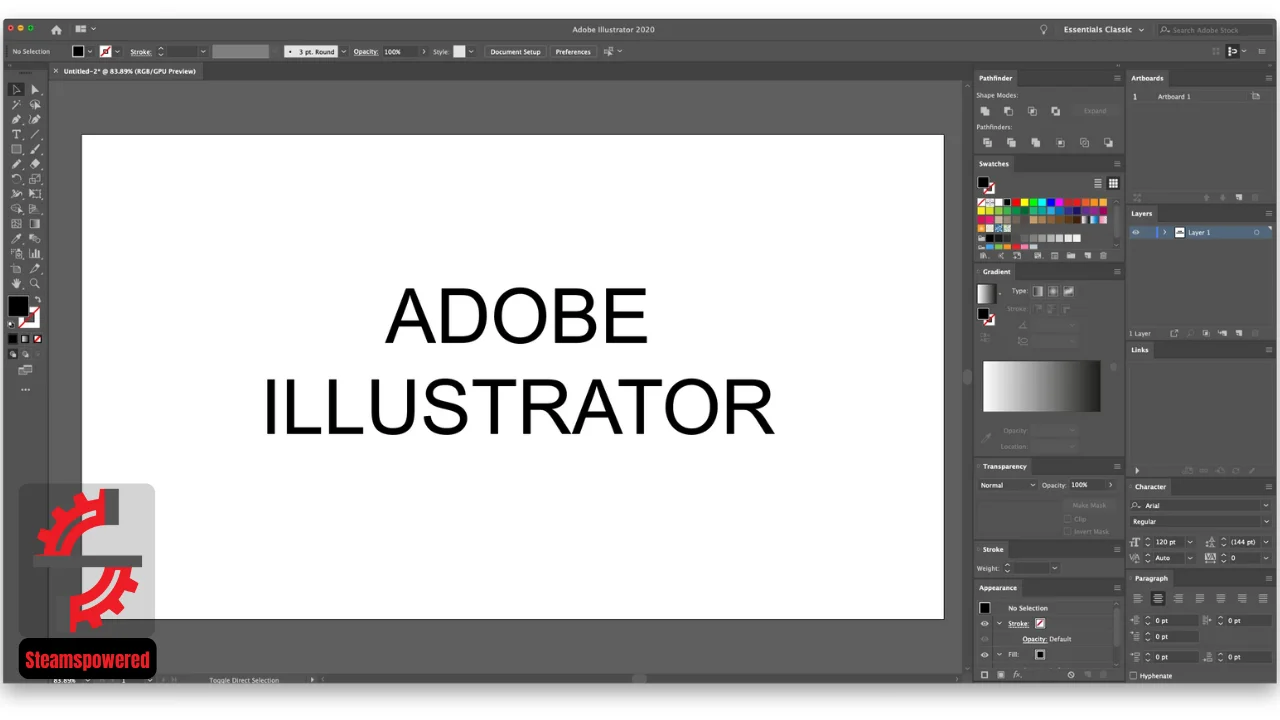This screenshot has width=1280, height=720.
Task: Toggle visibility of Layer 1
Action: pos(1135,232)
